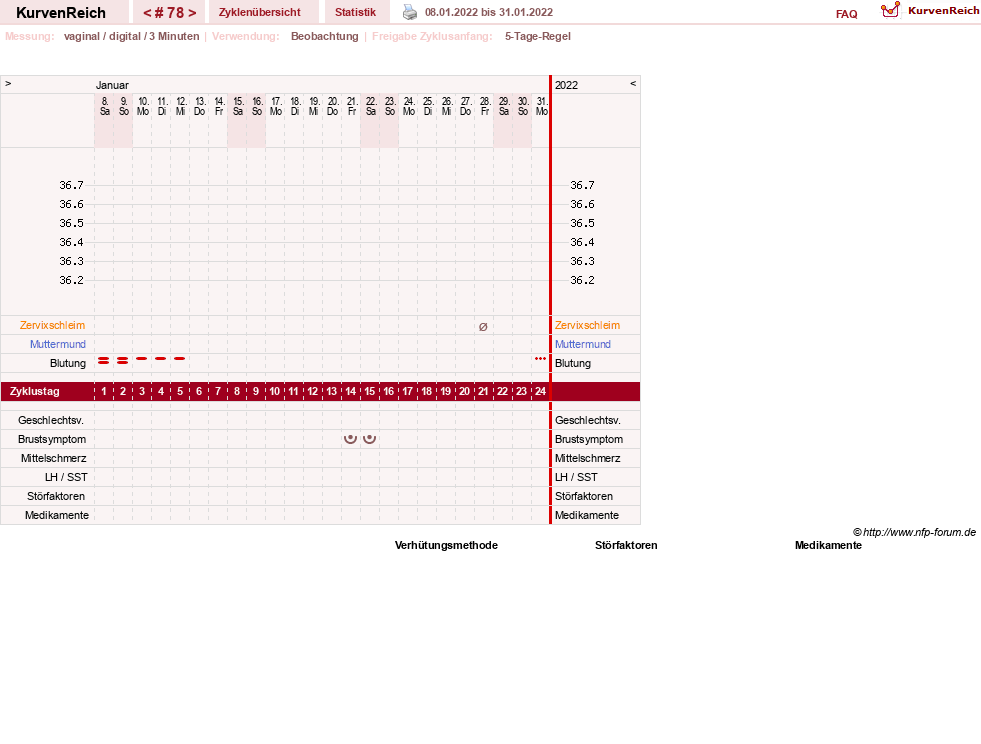
Task: Click the KurvenReich brand link at top right
Action: coord(943,11)
